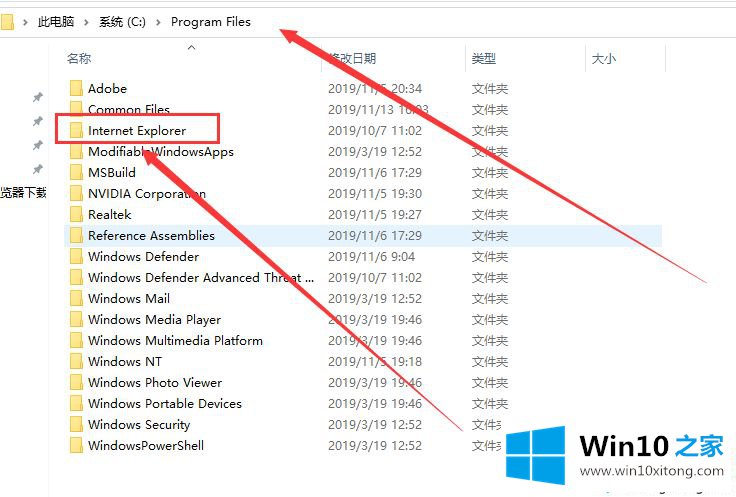736x497 pixels.
Task: Click the NVIDIA Corporation folder icon
Action: (x=76, y=193)
